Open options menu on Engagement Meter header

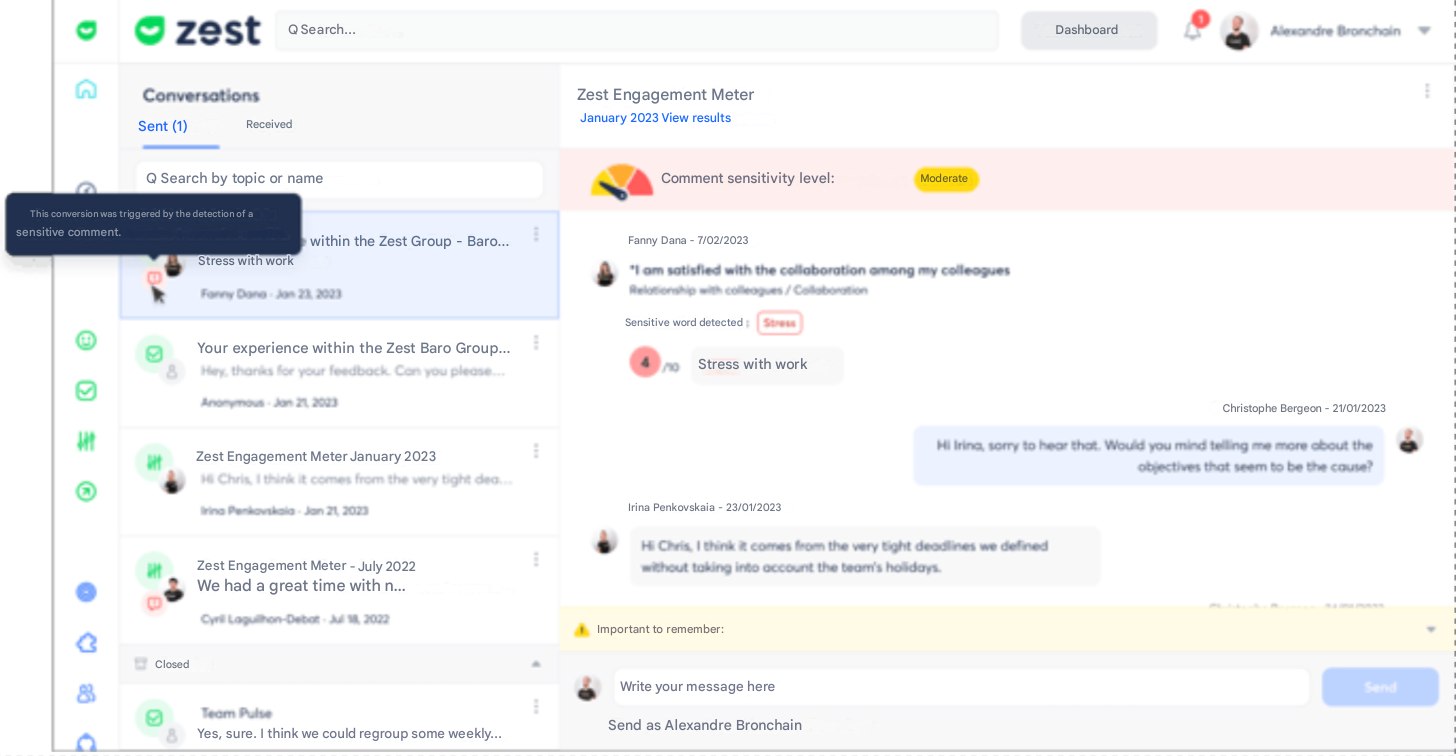pos(1427,91)
